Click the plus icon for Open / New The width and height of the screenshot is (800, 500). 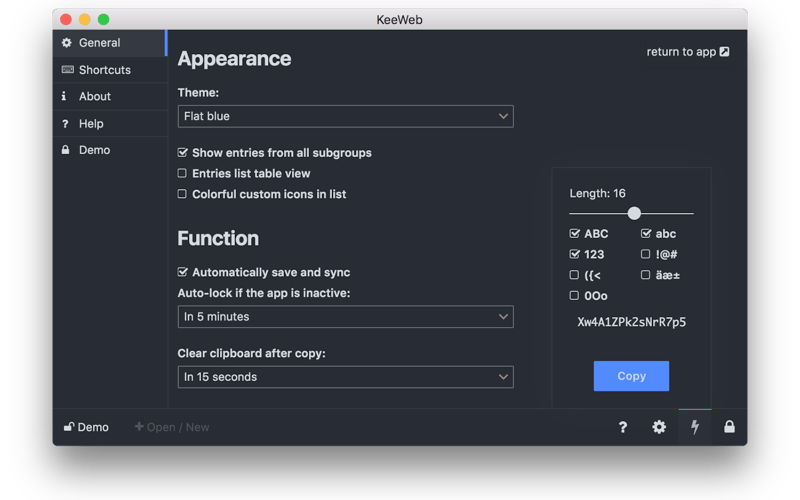[x=139, y=426]
